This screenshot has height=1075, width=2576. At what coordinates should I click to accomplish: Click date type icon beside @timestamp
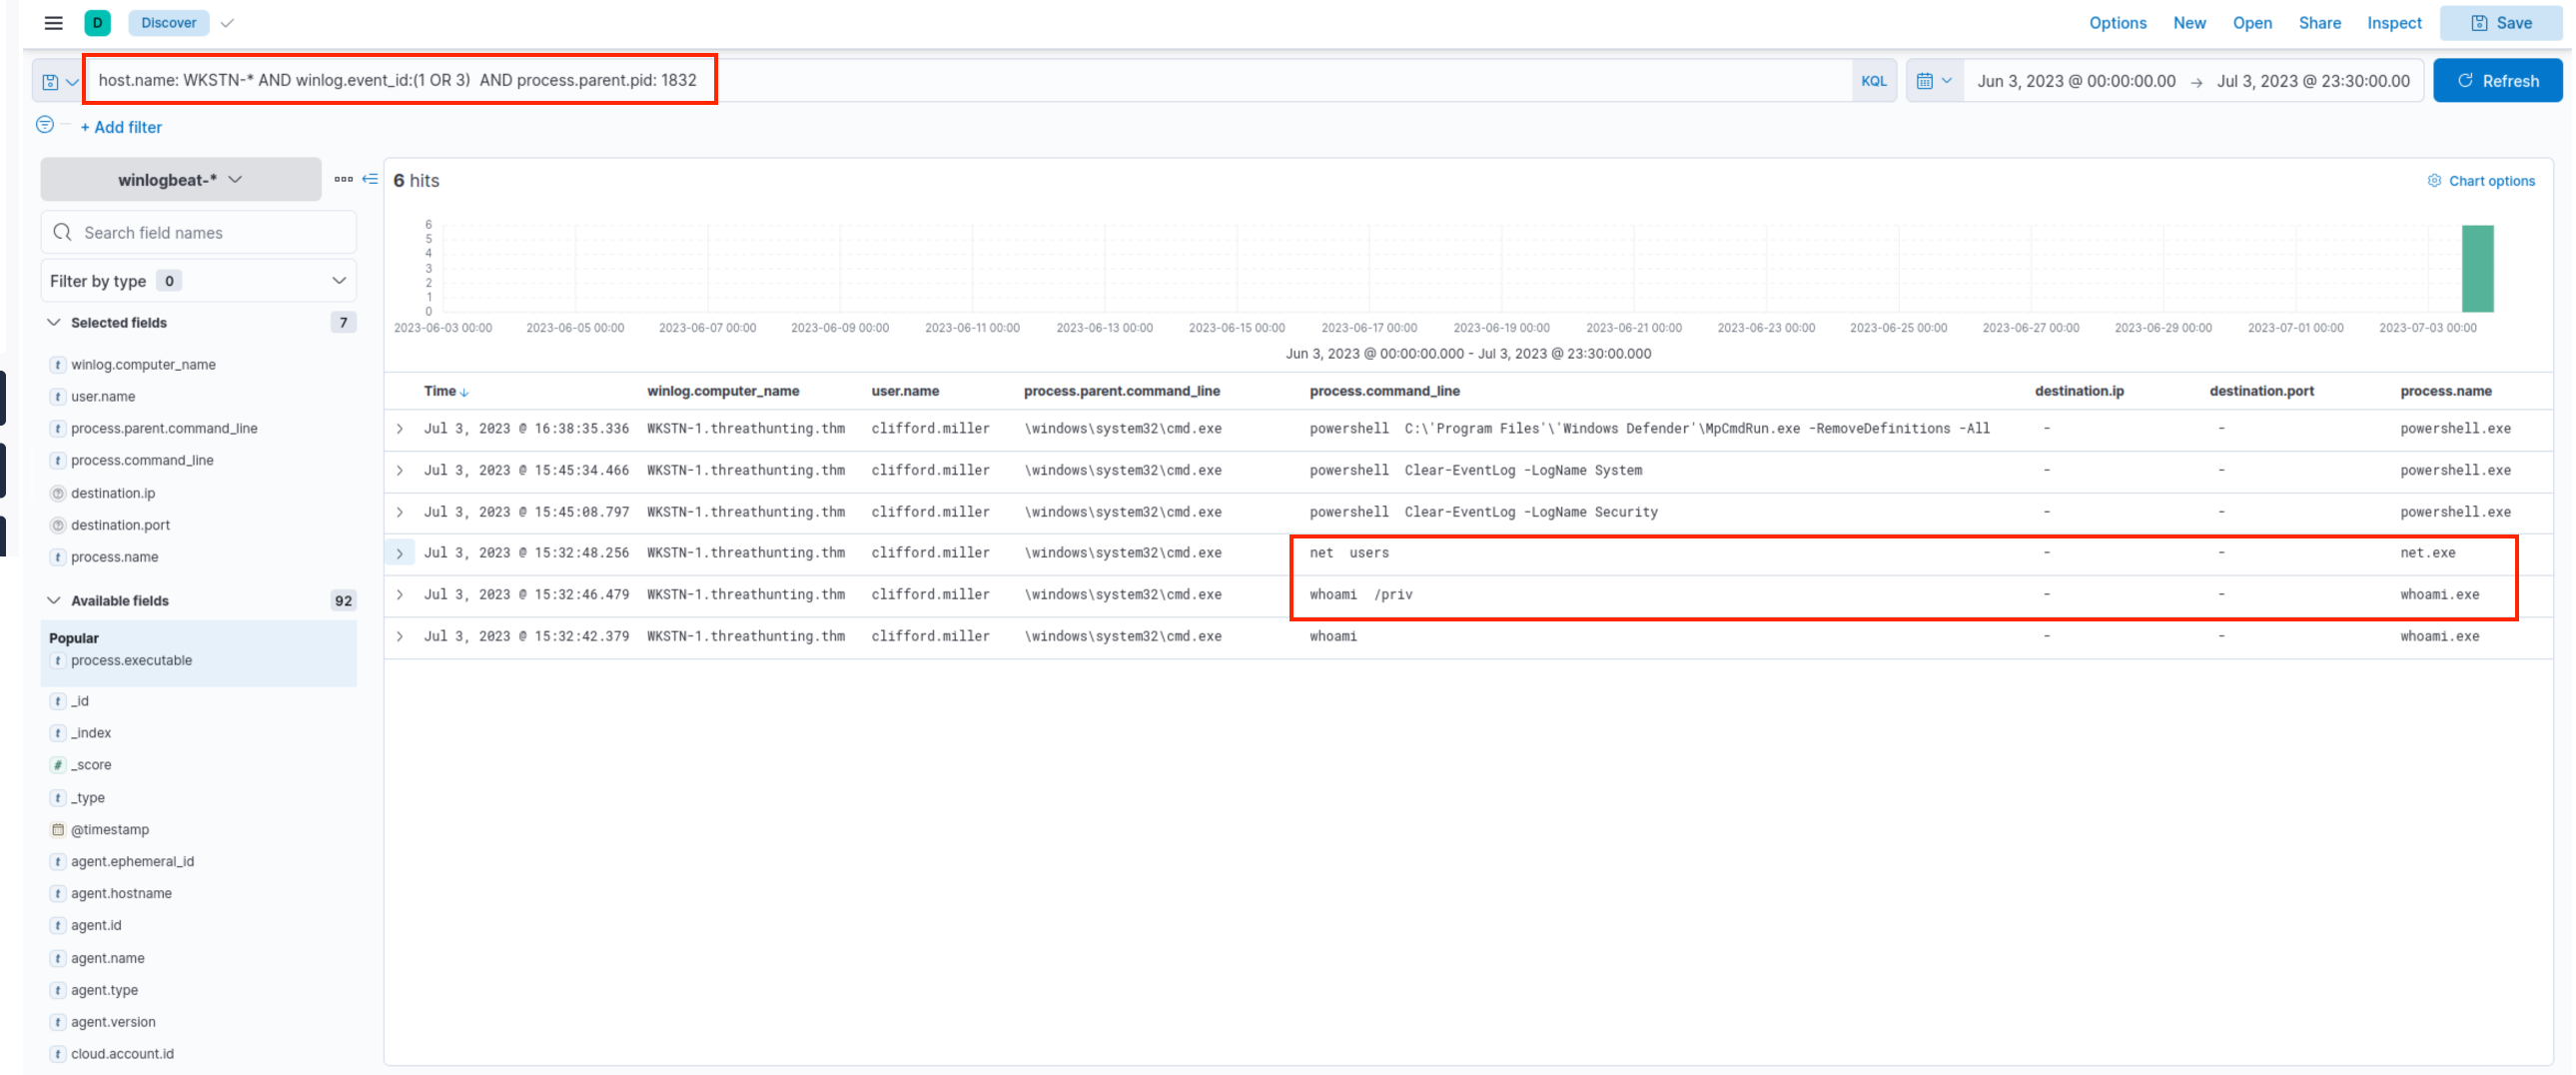pos(58,831)
